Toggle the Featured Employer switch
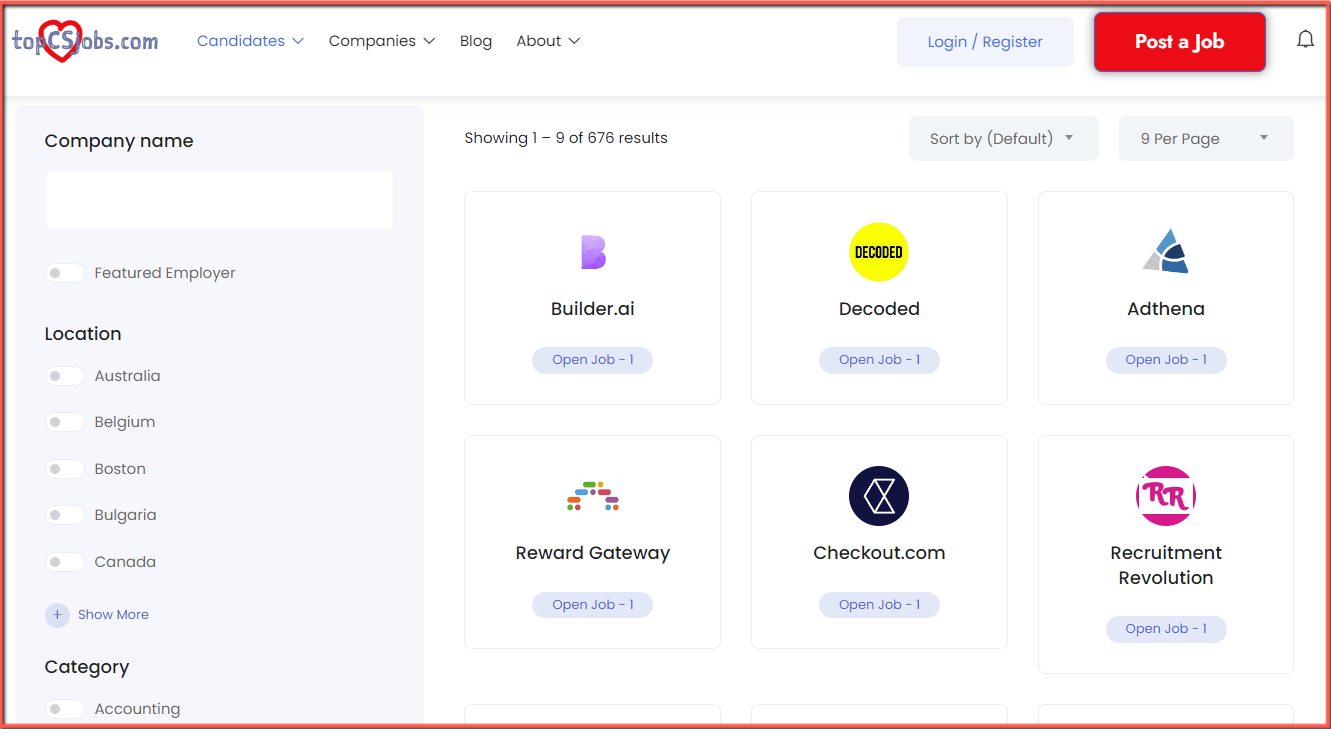 (x=65, y=273)
